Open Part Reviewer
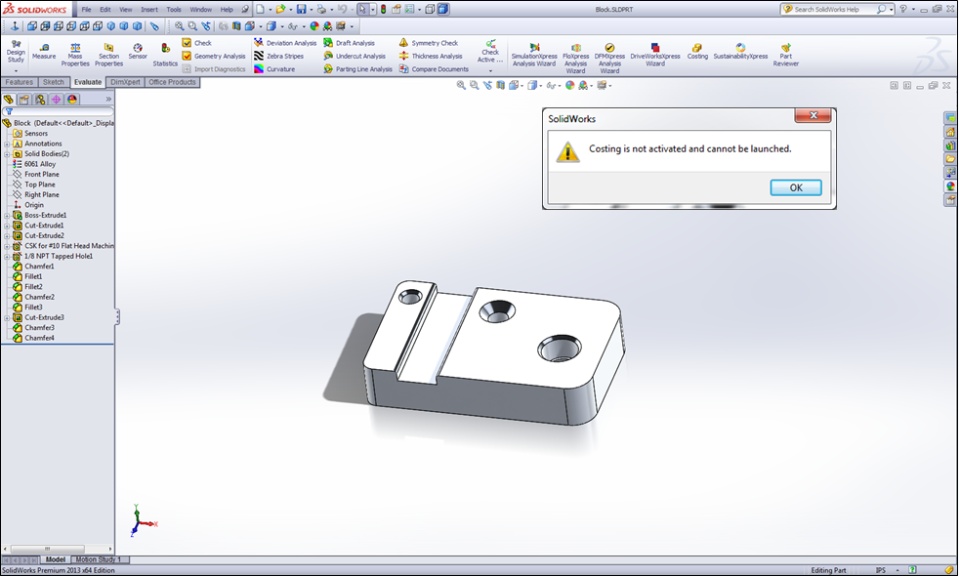This screenshot has width=960, height=576. point(786,55)
